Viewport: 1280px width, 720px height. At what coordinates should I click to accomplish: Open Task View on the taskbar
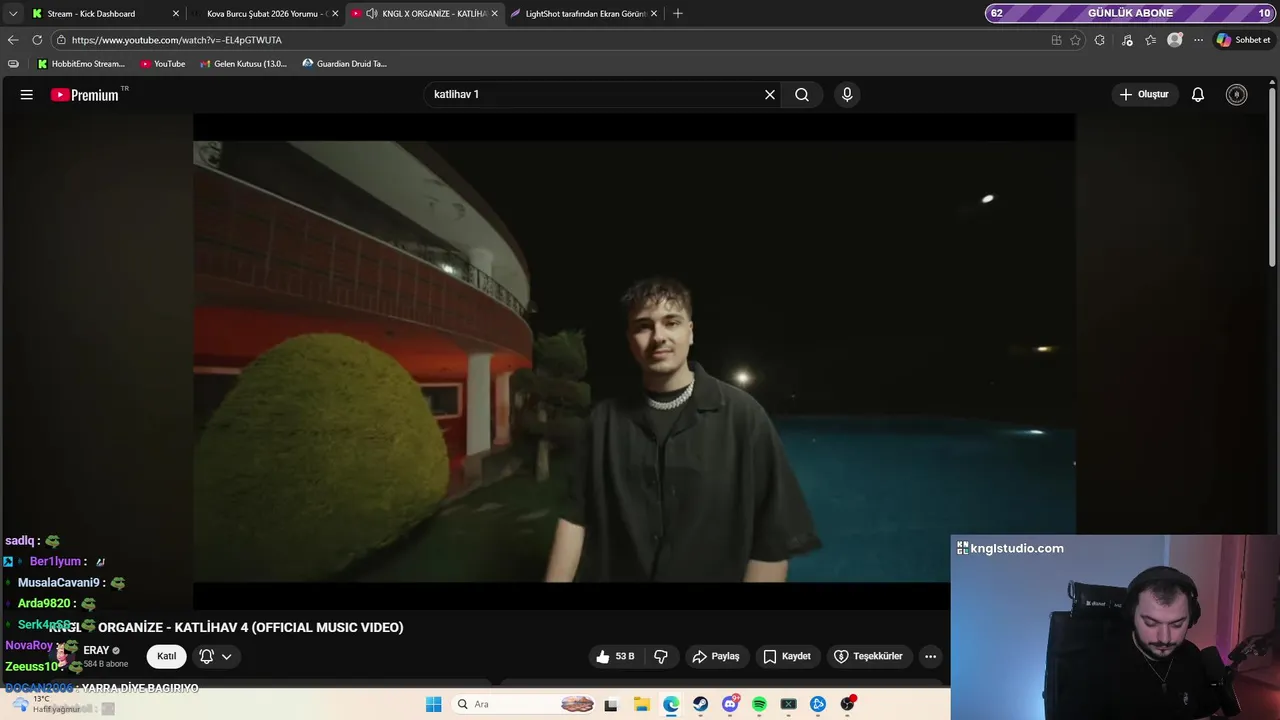[x=611, y=704]
